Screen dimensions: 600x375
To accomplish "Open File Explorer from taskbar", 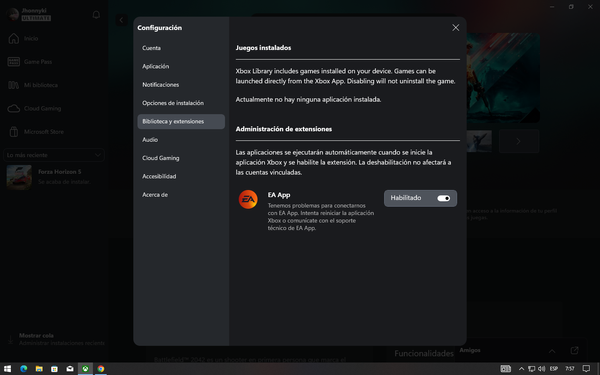I will [39, 369].
